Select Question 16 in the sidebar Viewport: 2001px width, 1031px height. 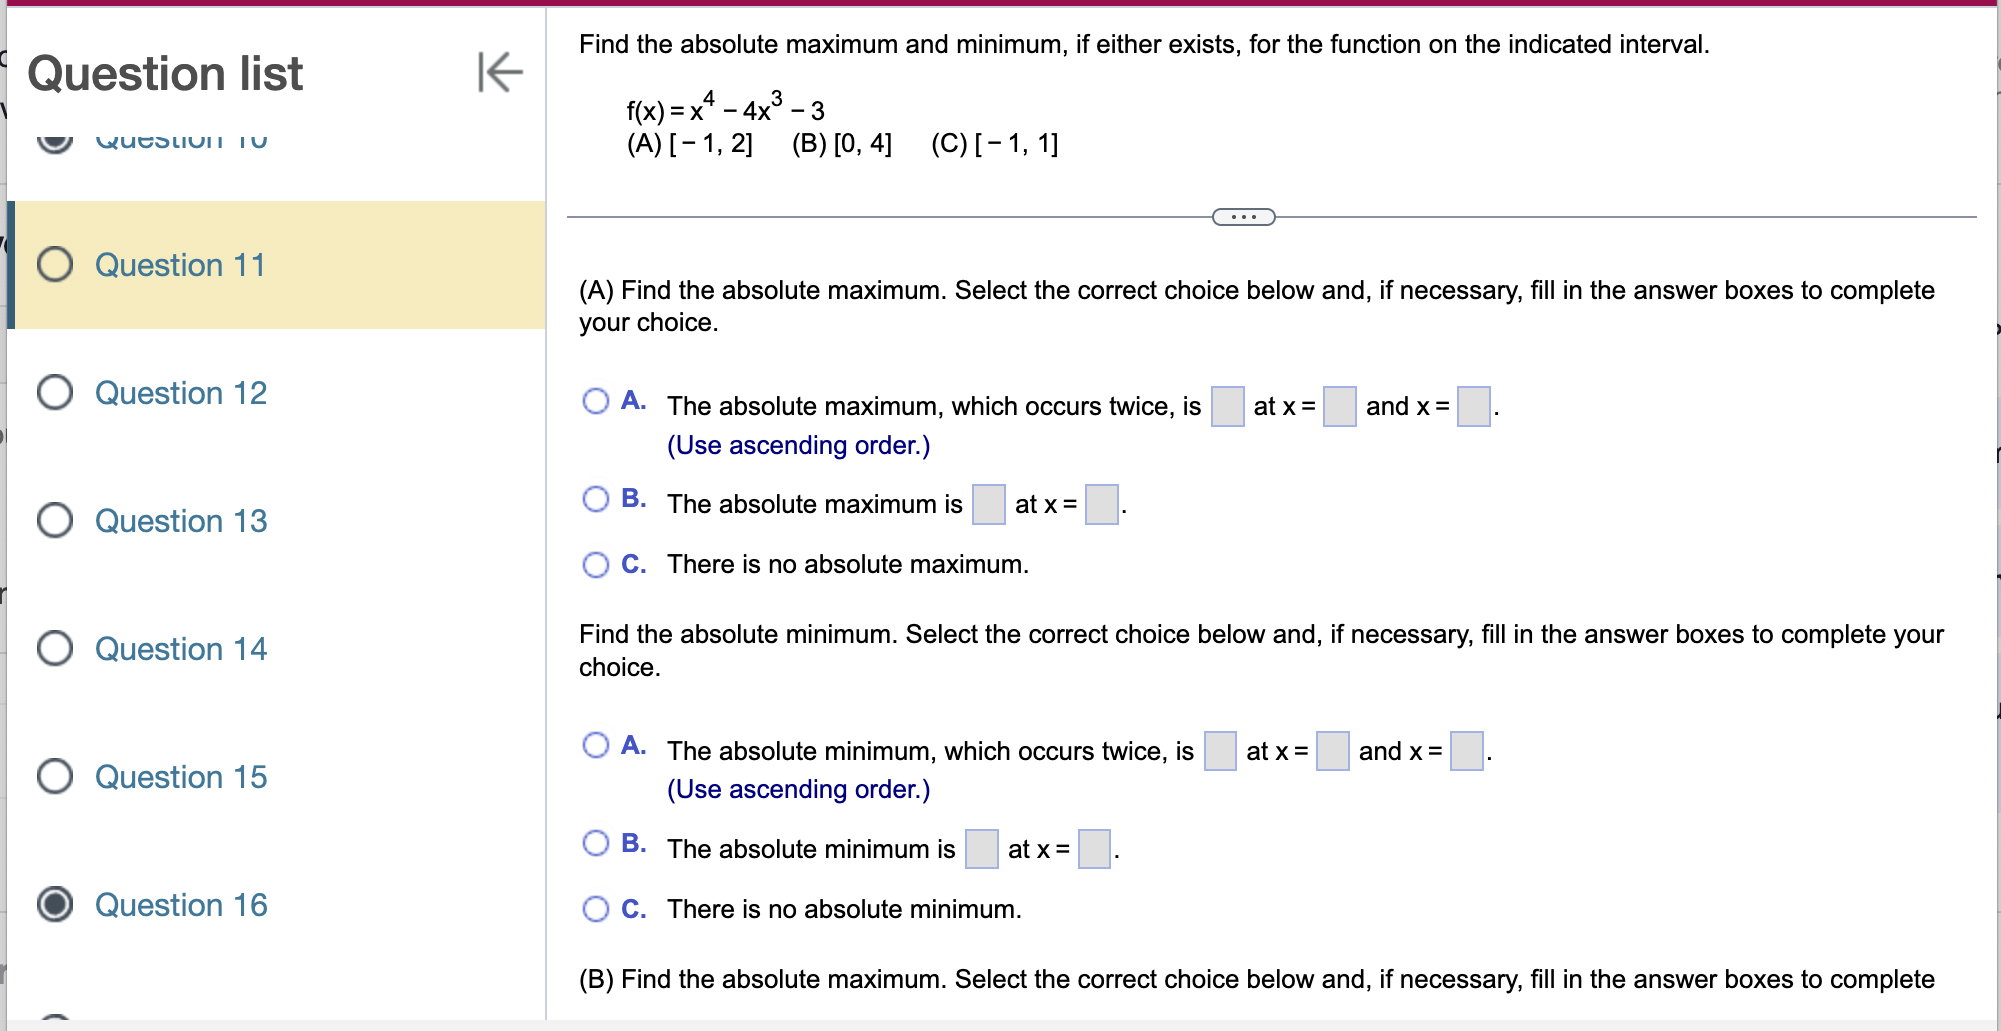(x=180, y=904)
